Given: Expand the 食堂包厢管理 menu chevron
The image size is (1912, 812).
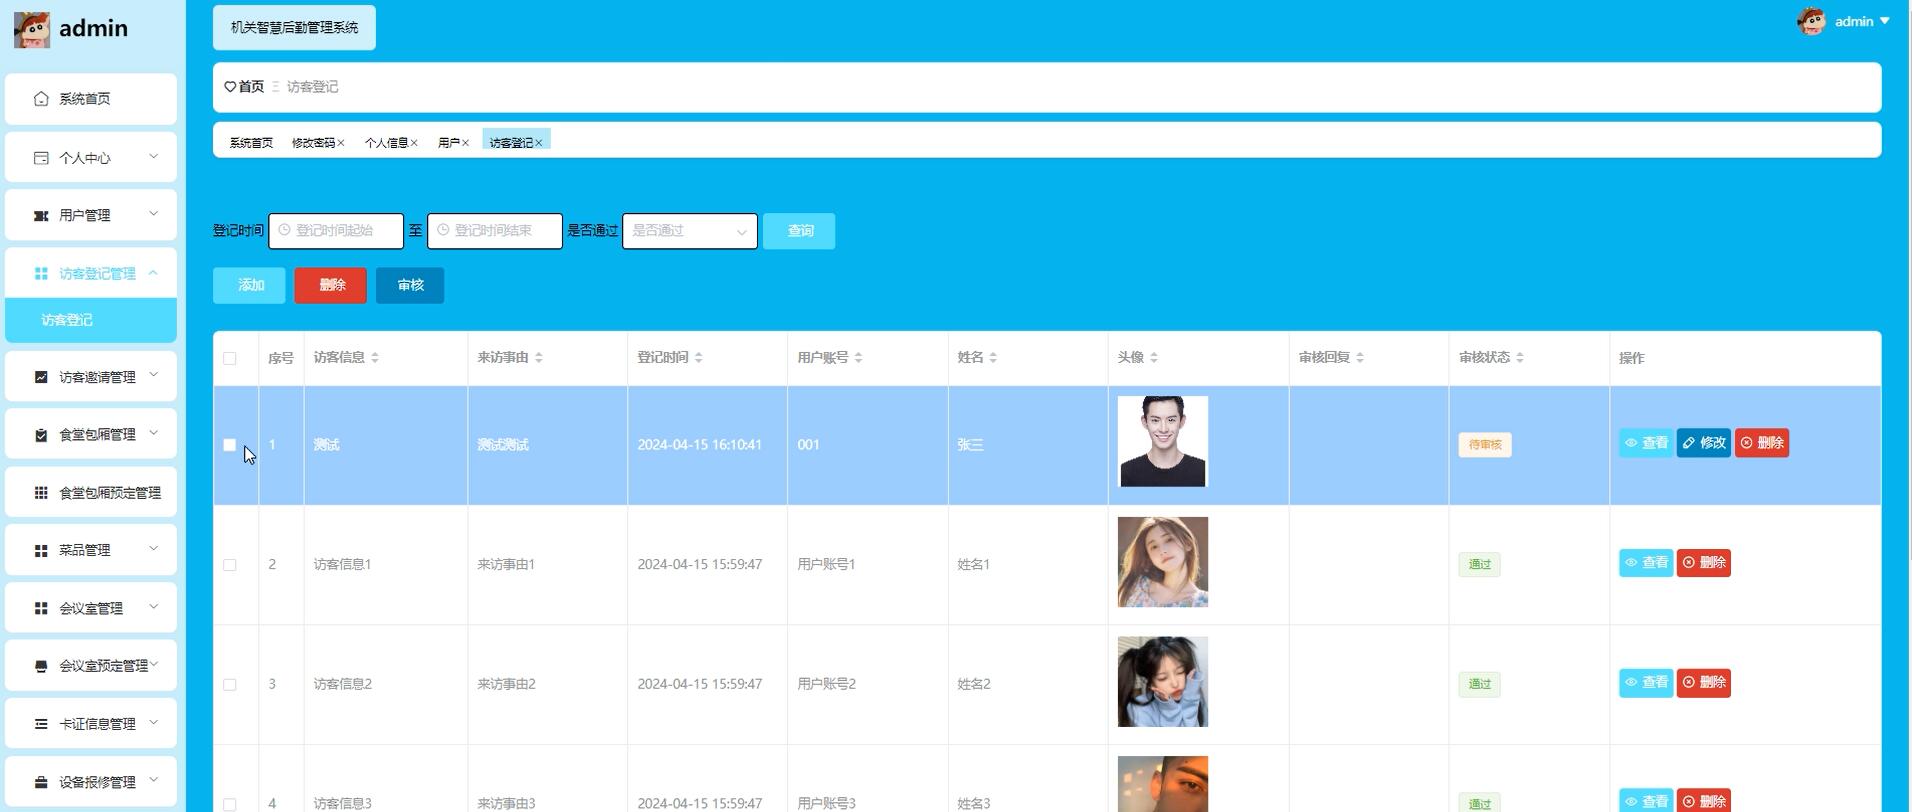Looking at the screenshot, I should pyautogui.click(x=153, y=432).
